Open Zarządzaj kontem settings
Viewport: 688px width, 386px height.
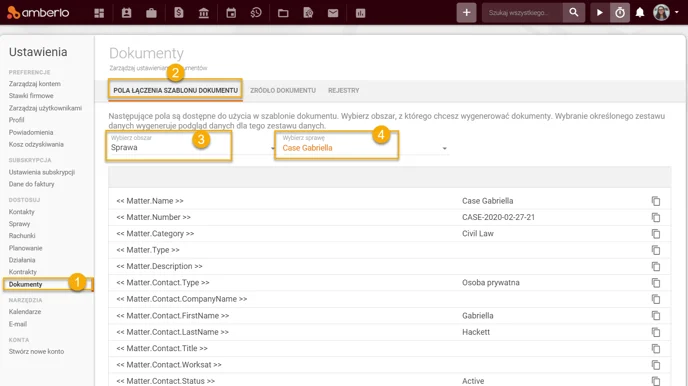35,84
